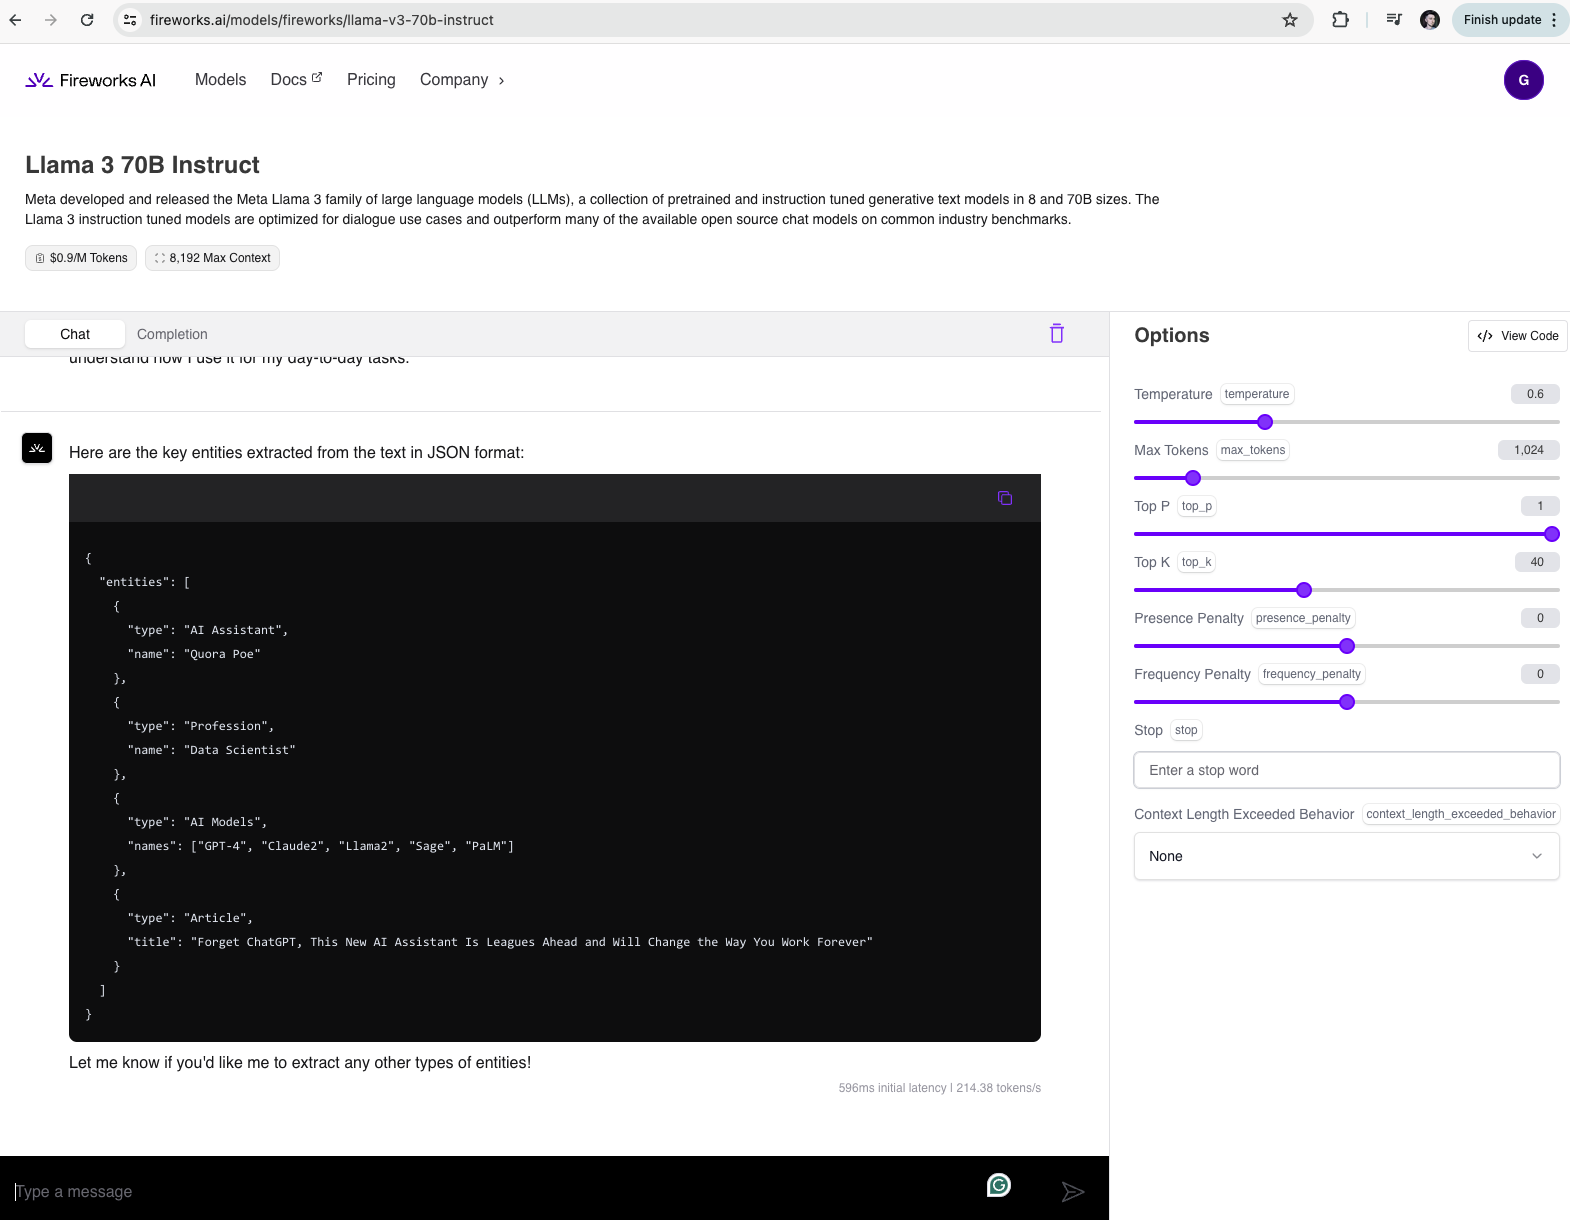Clear chat with trash icon
1570x1220 pixels.
tap(1057, 334)
